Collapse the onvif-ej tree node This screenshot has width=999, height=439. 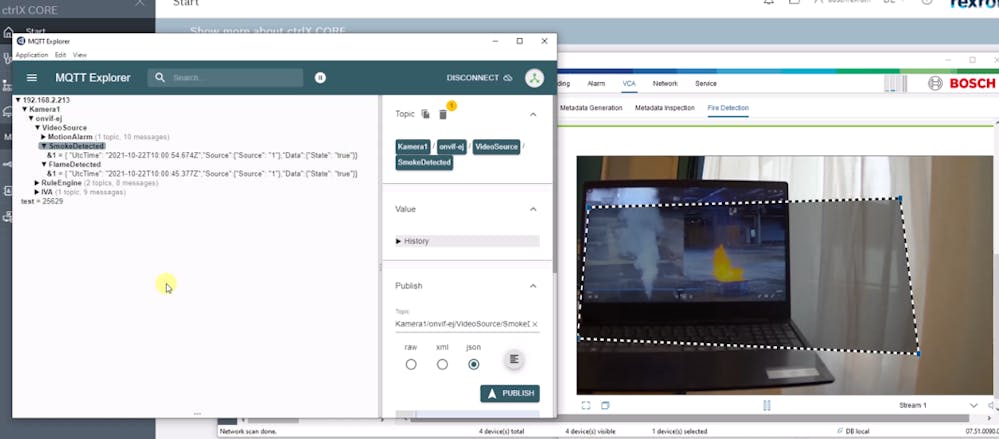[31, 119]
